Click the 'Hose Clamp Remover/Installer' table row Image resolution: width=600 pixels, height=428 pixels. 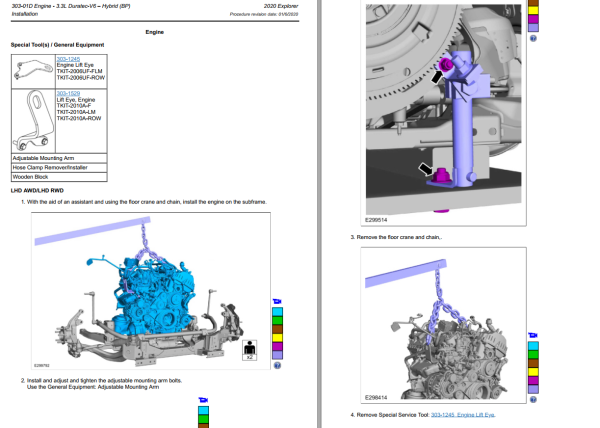59,168
